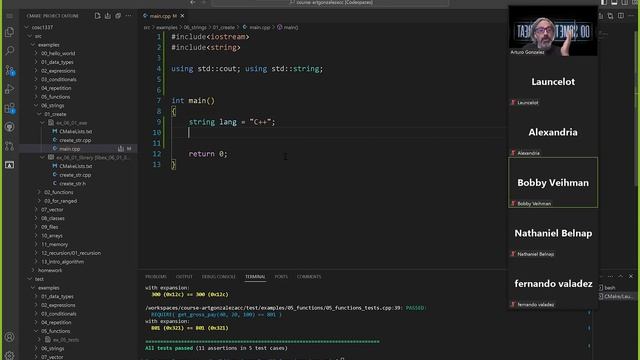Open the Extensions view
The height and width of the screenshot is (360, 640).
tap(9, 108)
